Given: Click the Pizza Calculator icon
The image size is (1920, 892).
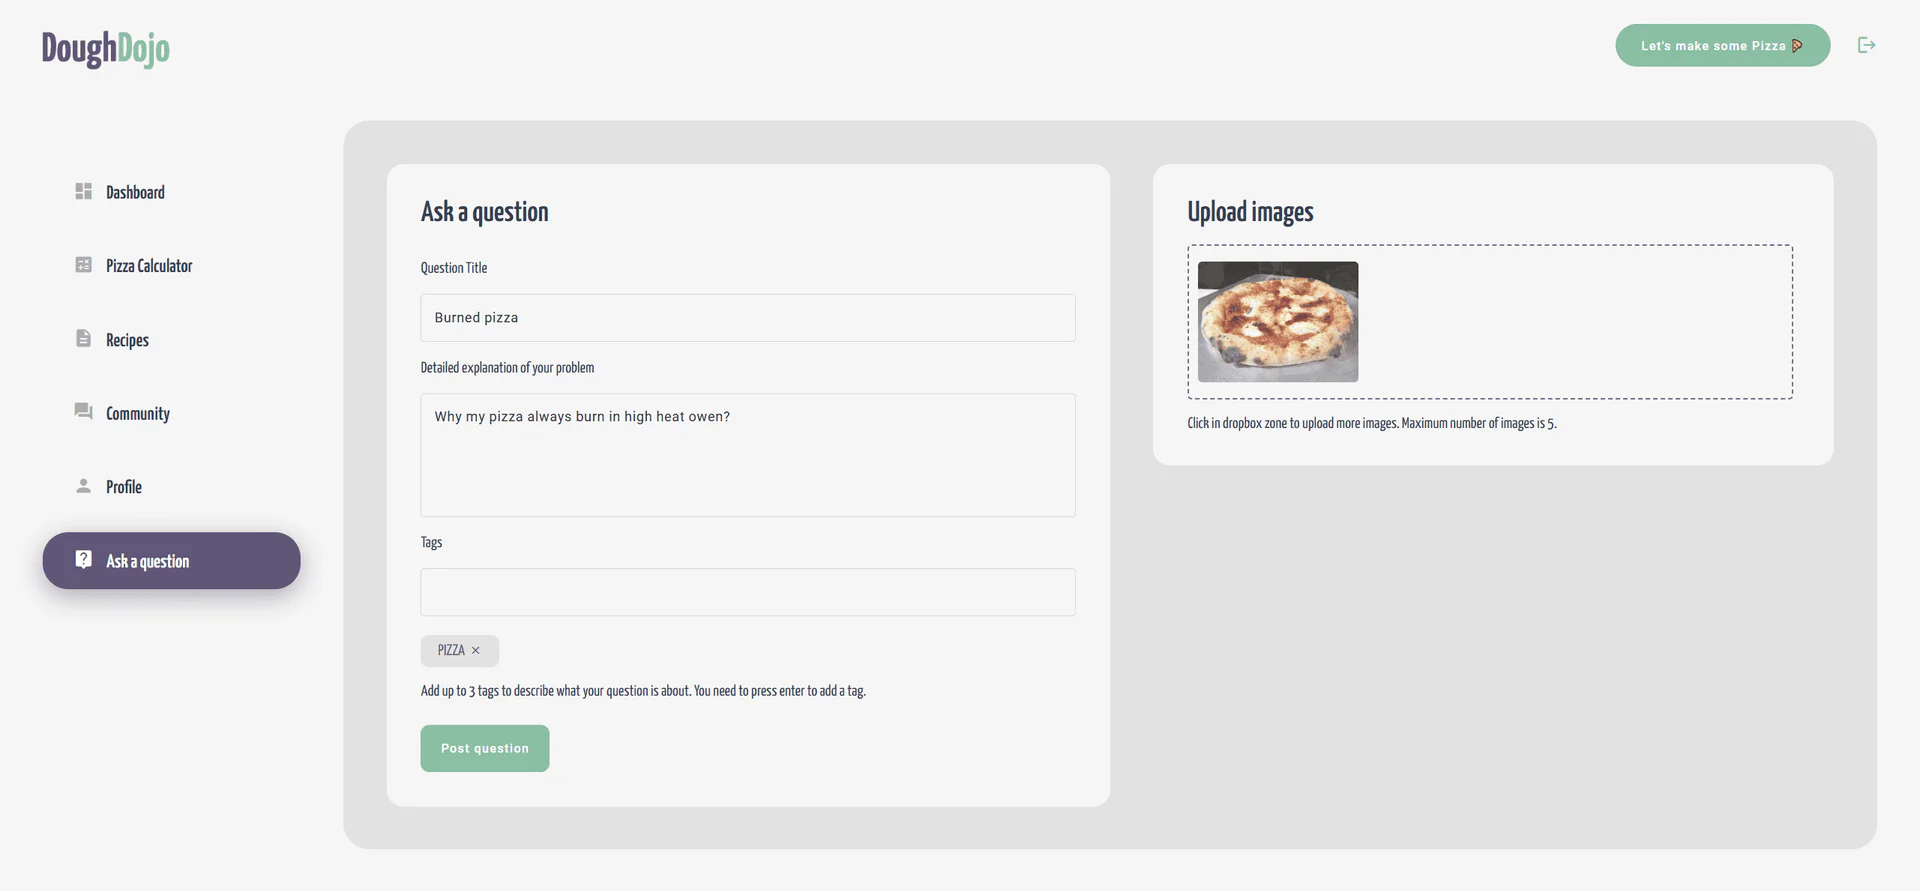Looking at the screenshot, I should [84, 265].
